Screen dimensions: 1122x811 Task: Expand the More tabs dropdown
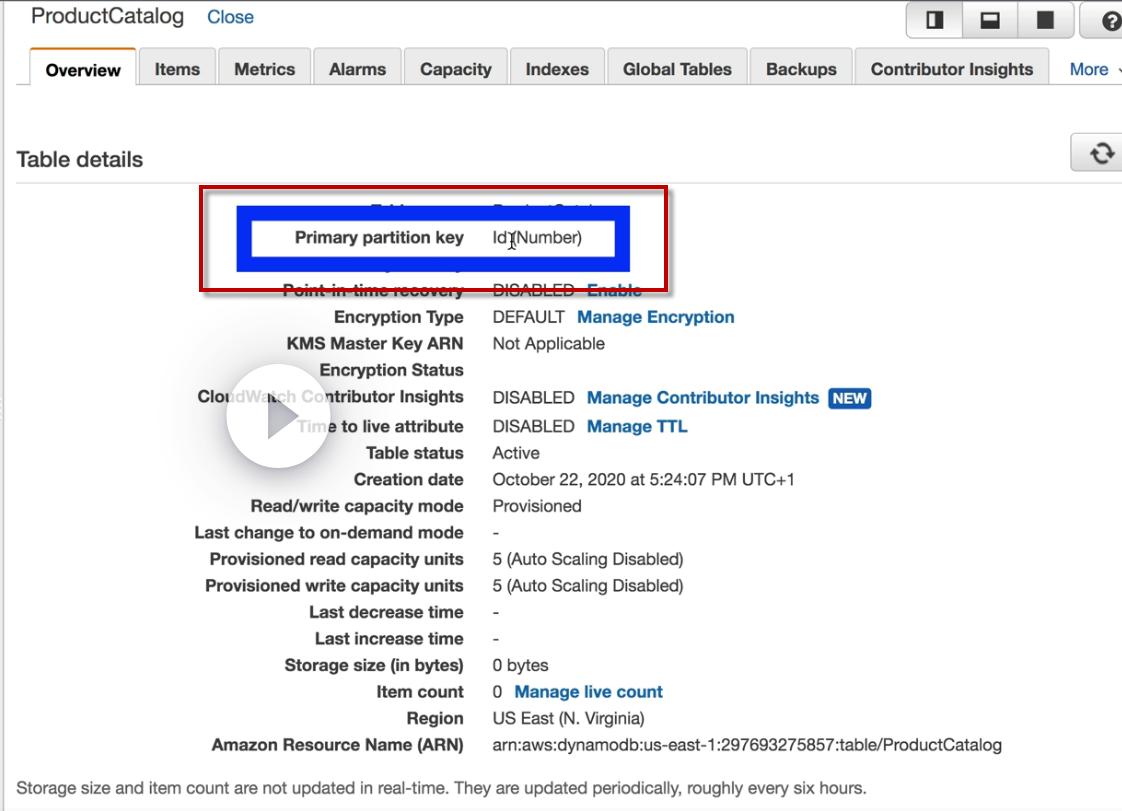point(1093,69)
